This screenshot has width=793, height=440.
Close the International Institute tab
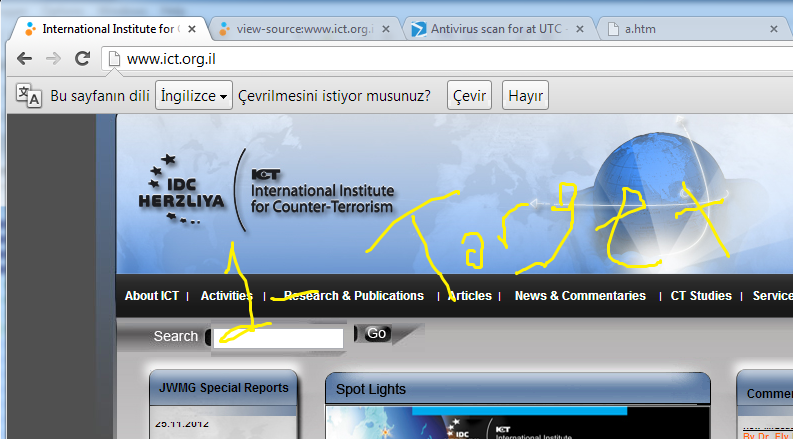(191, 29)
